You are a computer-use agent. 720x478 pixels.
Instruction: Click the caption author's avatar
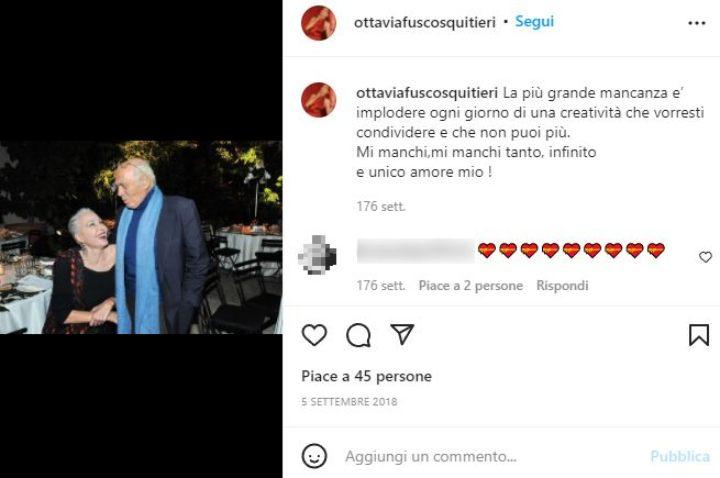coord(319,100)
